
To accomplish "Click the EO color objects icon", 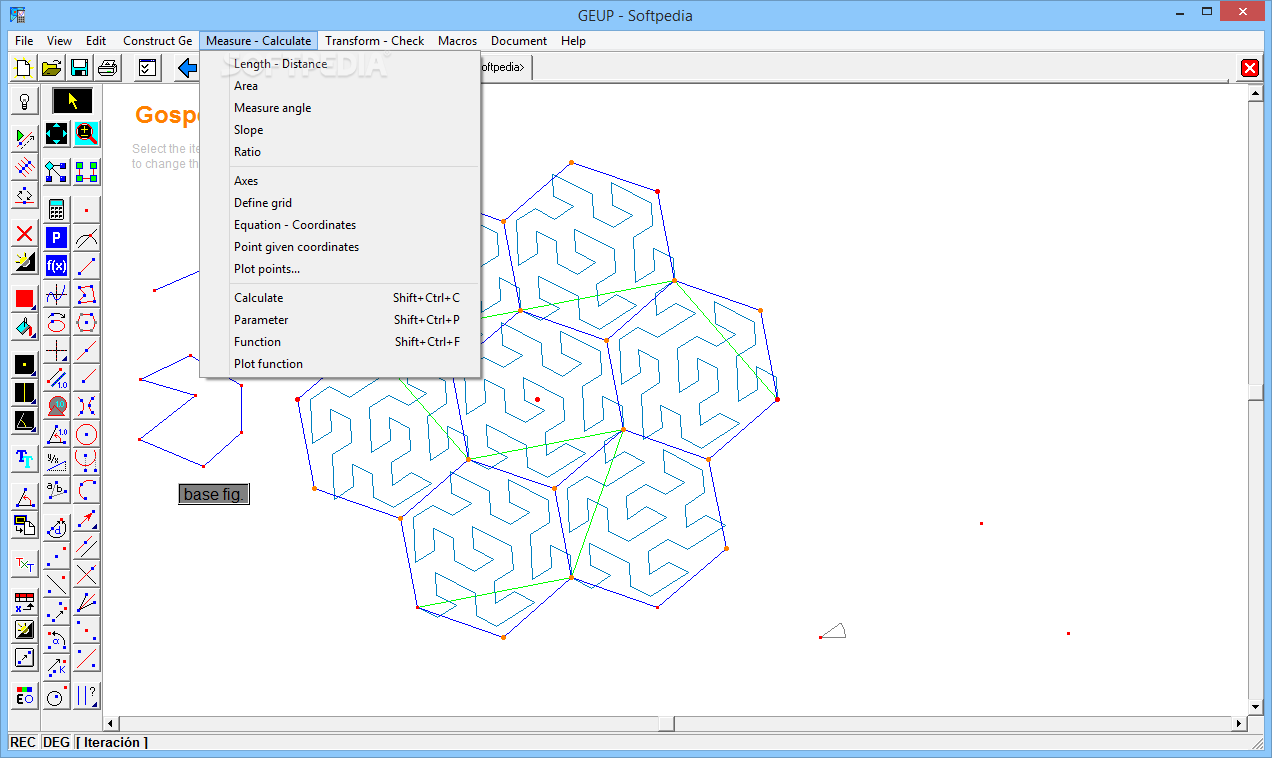I will coord(25,696).
